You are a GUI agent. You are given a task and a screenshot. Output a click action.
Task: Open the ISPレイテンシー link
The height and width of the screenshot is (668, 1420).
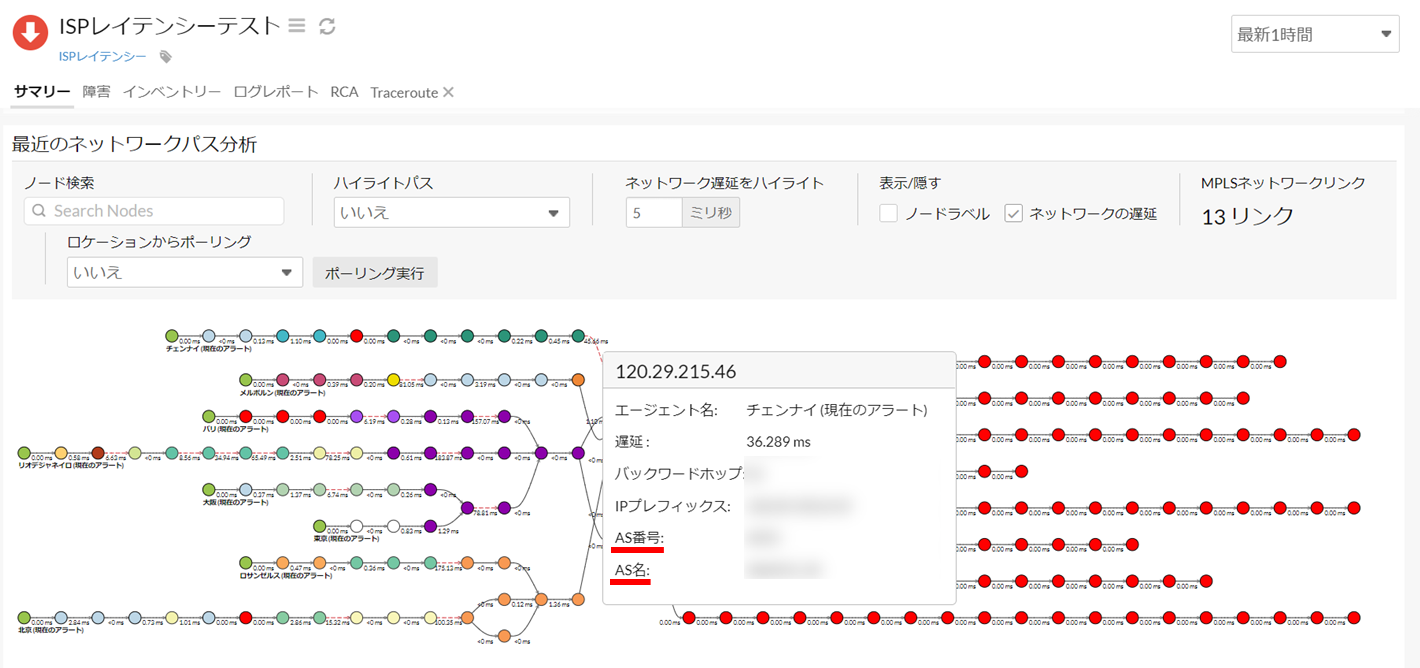coord(102,57)
